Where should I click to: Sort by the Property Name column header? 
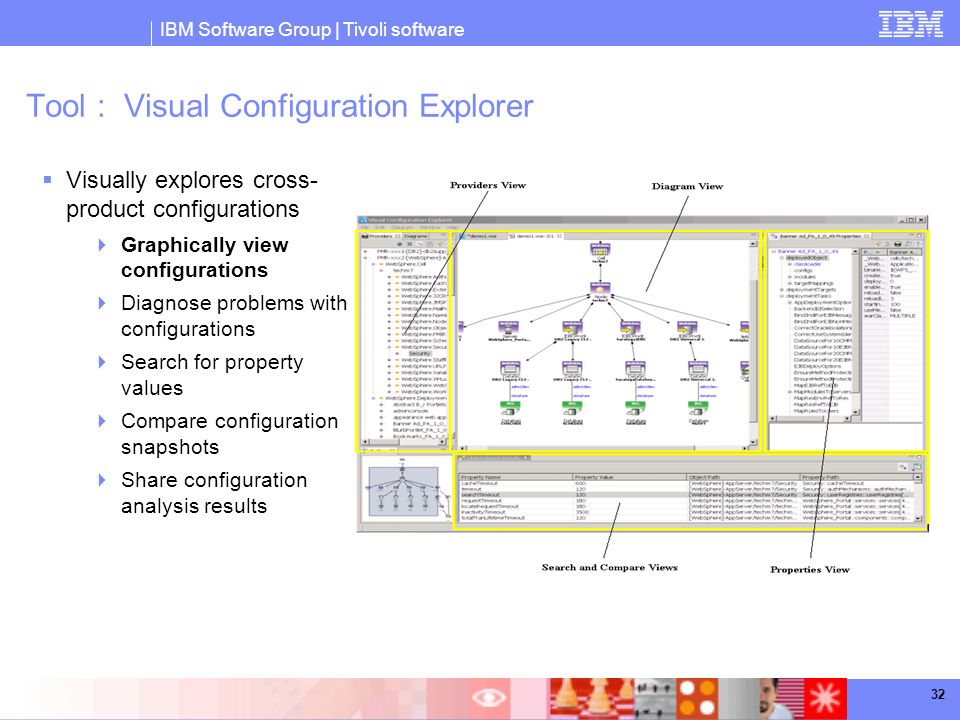(515, 477)
